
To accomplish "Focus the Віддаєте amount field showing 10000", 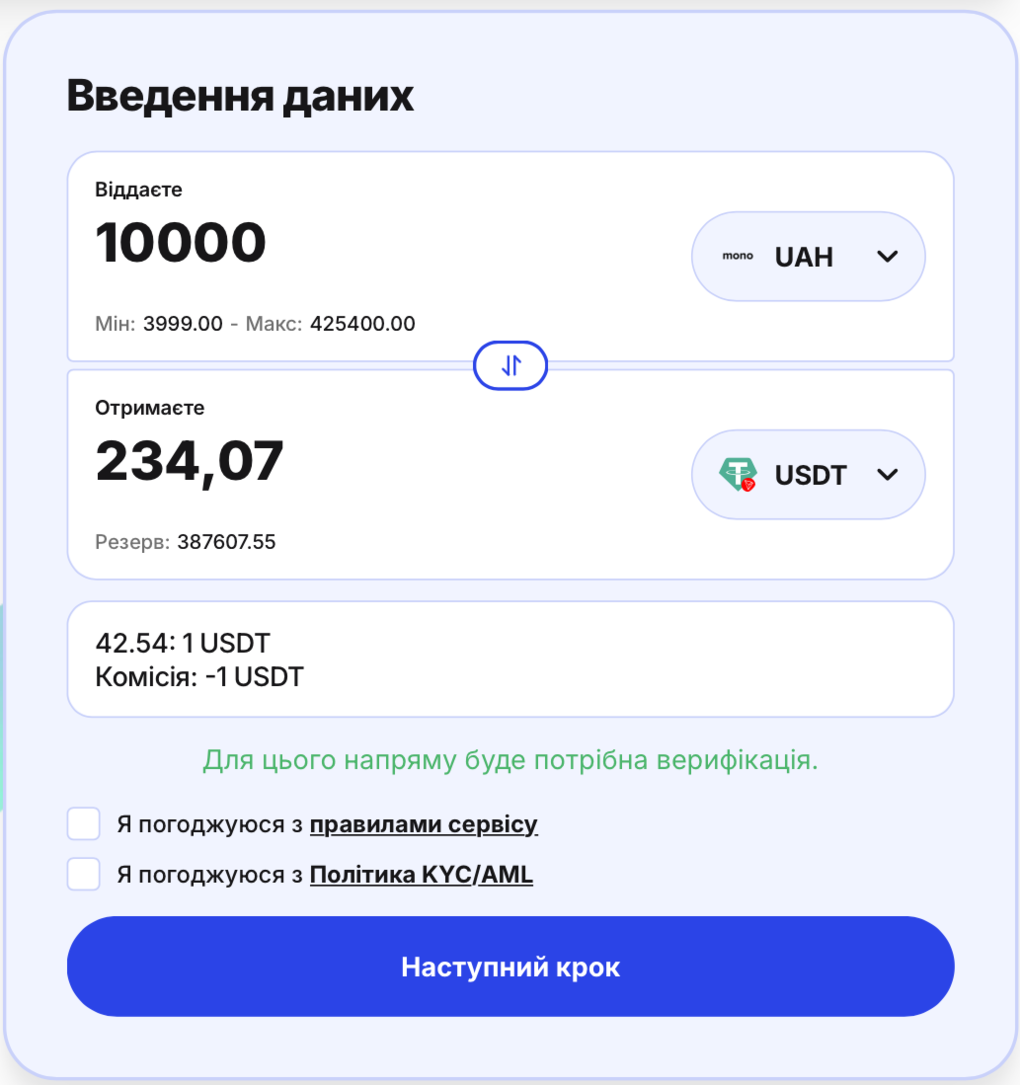I will pos(181,242).
